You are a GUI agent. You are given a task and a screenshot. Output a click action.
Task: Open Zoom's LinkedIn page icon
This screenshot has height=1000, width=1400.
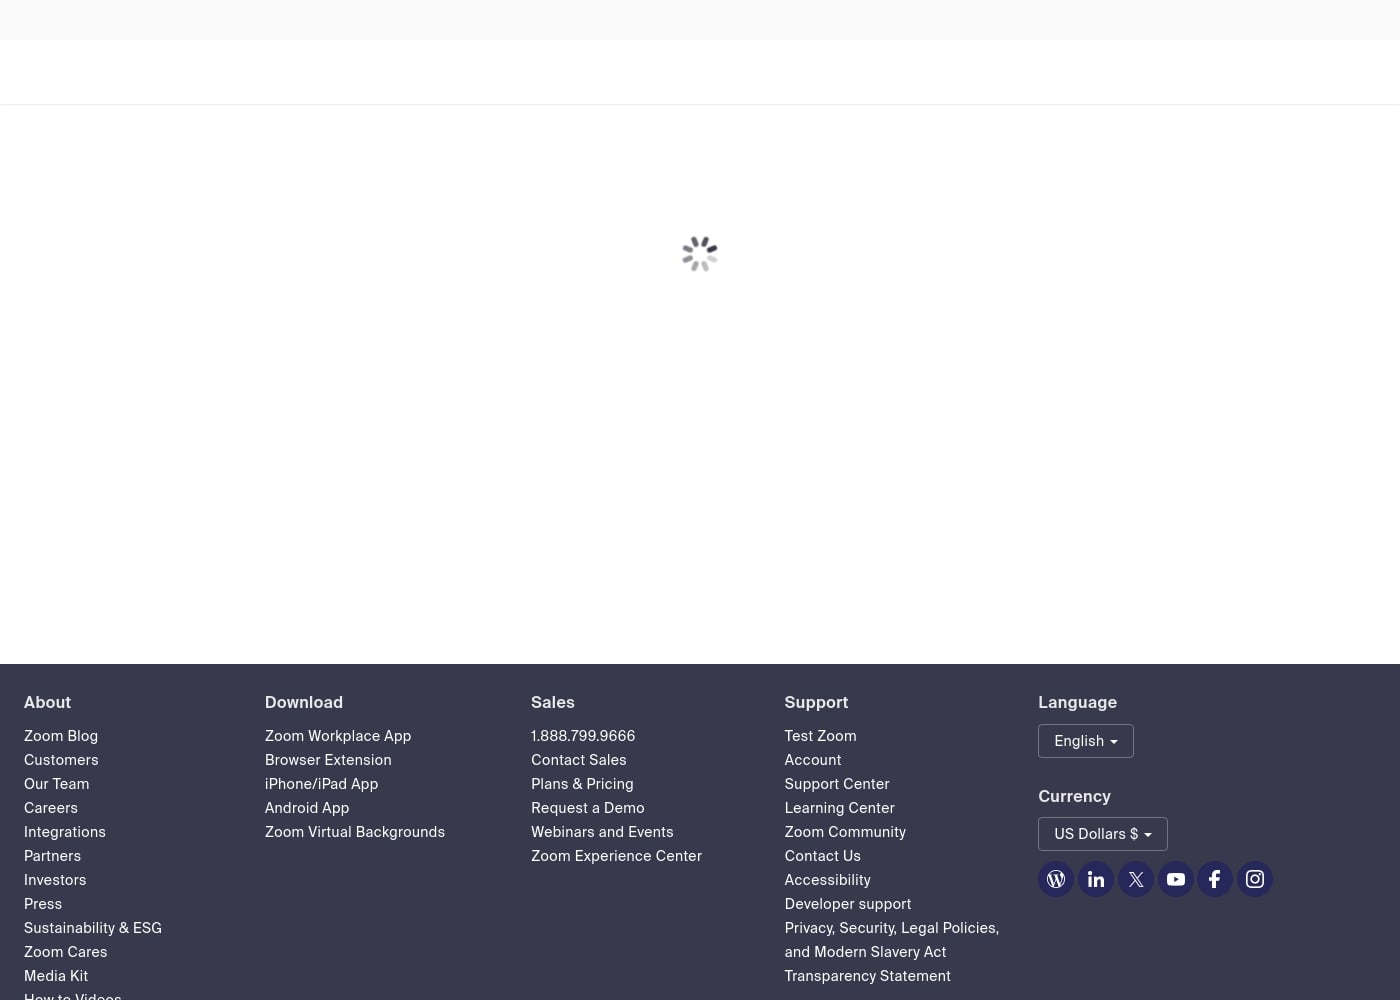tap(1096, 879)
